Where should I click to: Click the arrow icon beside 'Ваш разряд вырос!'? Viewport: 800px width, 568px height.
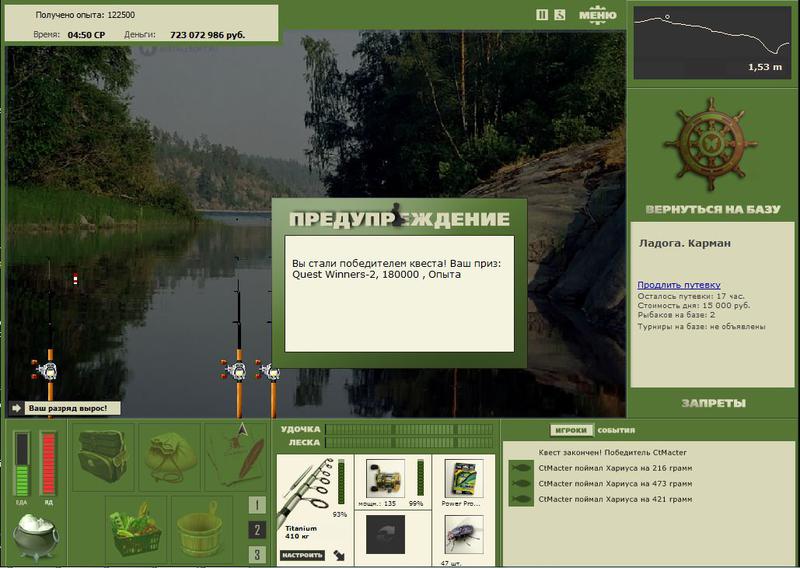tap(16, 408)
